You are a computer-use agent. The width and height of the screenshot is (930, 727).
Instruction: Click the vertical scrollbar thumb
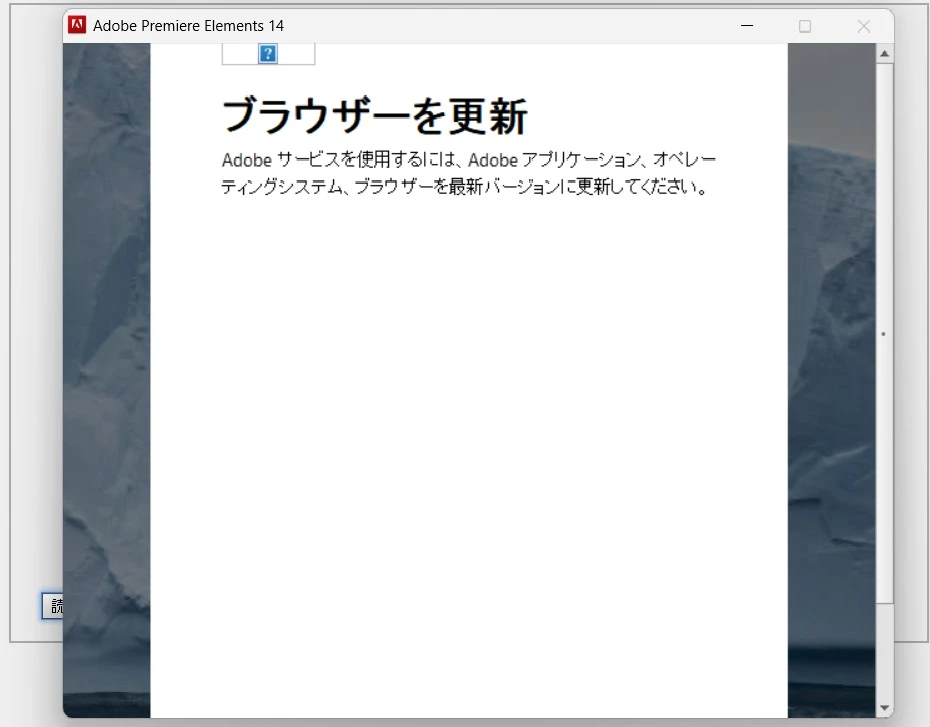pyautogui.click(x=884, y=334)
